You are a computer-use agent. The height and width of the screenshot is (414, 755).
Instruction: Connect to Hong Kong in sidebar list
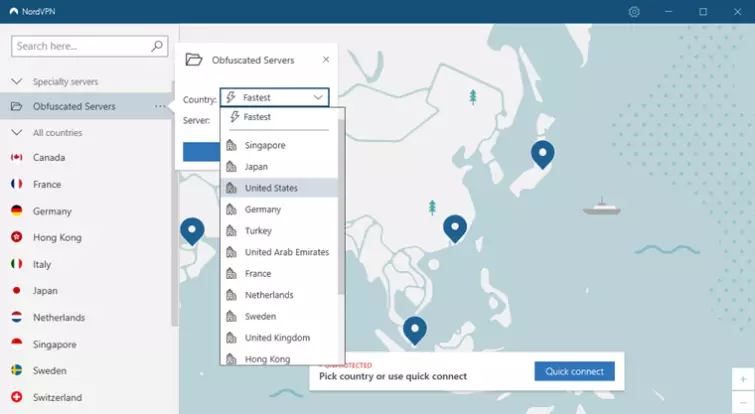pos(57,237)
